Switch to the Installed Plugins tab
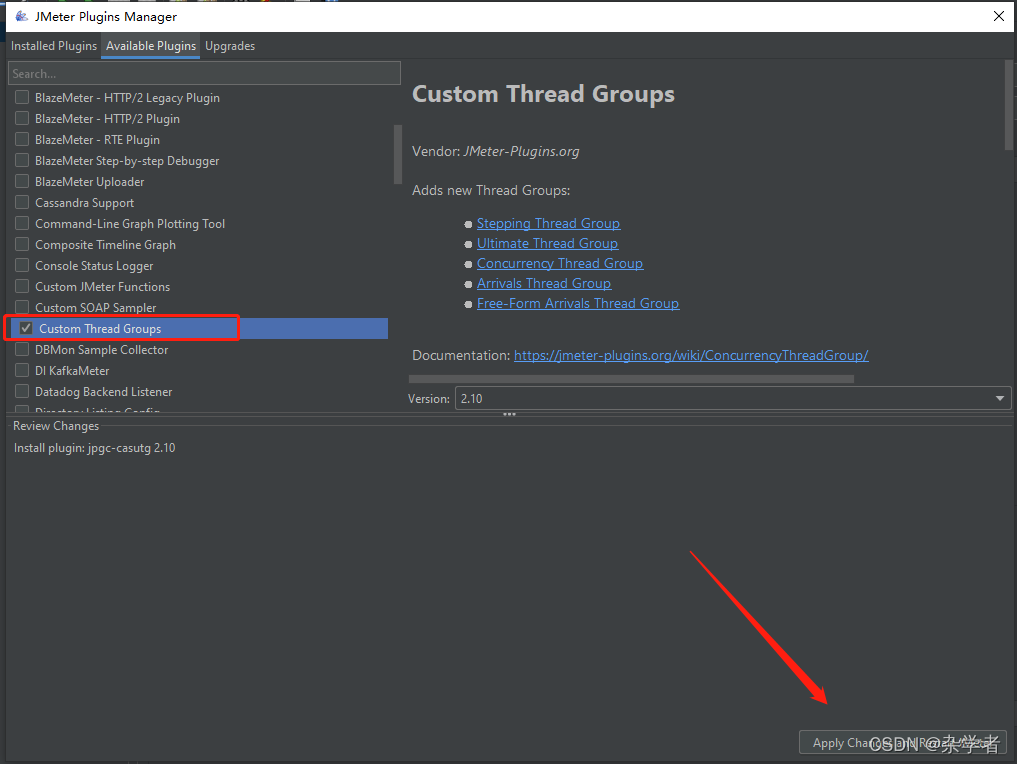 53,46
